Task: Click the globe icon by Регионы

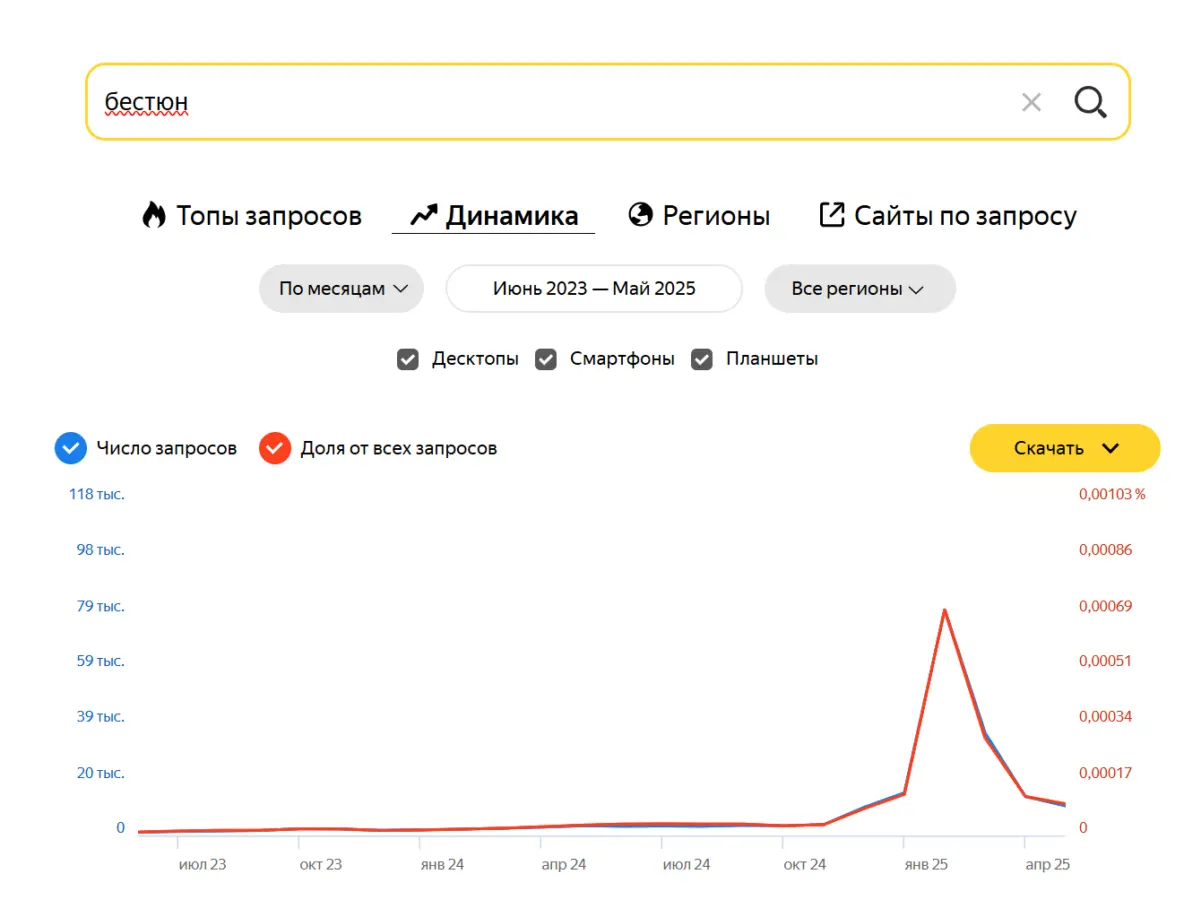Action: [640, 215]
